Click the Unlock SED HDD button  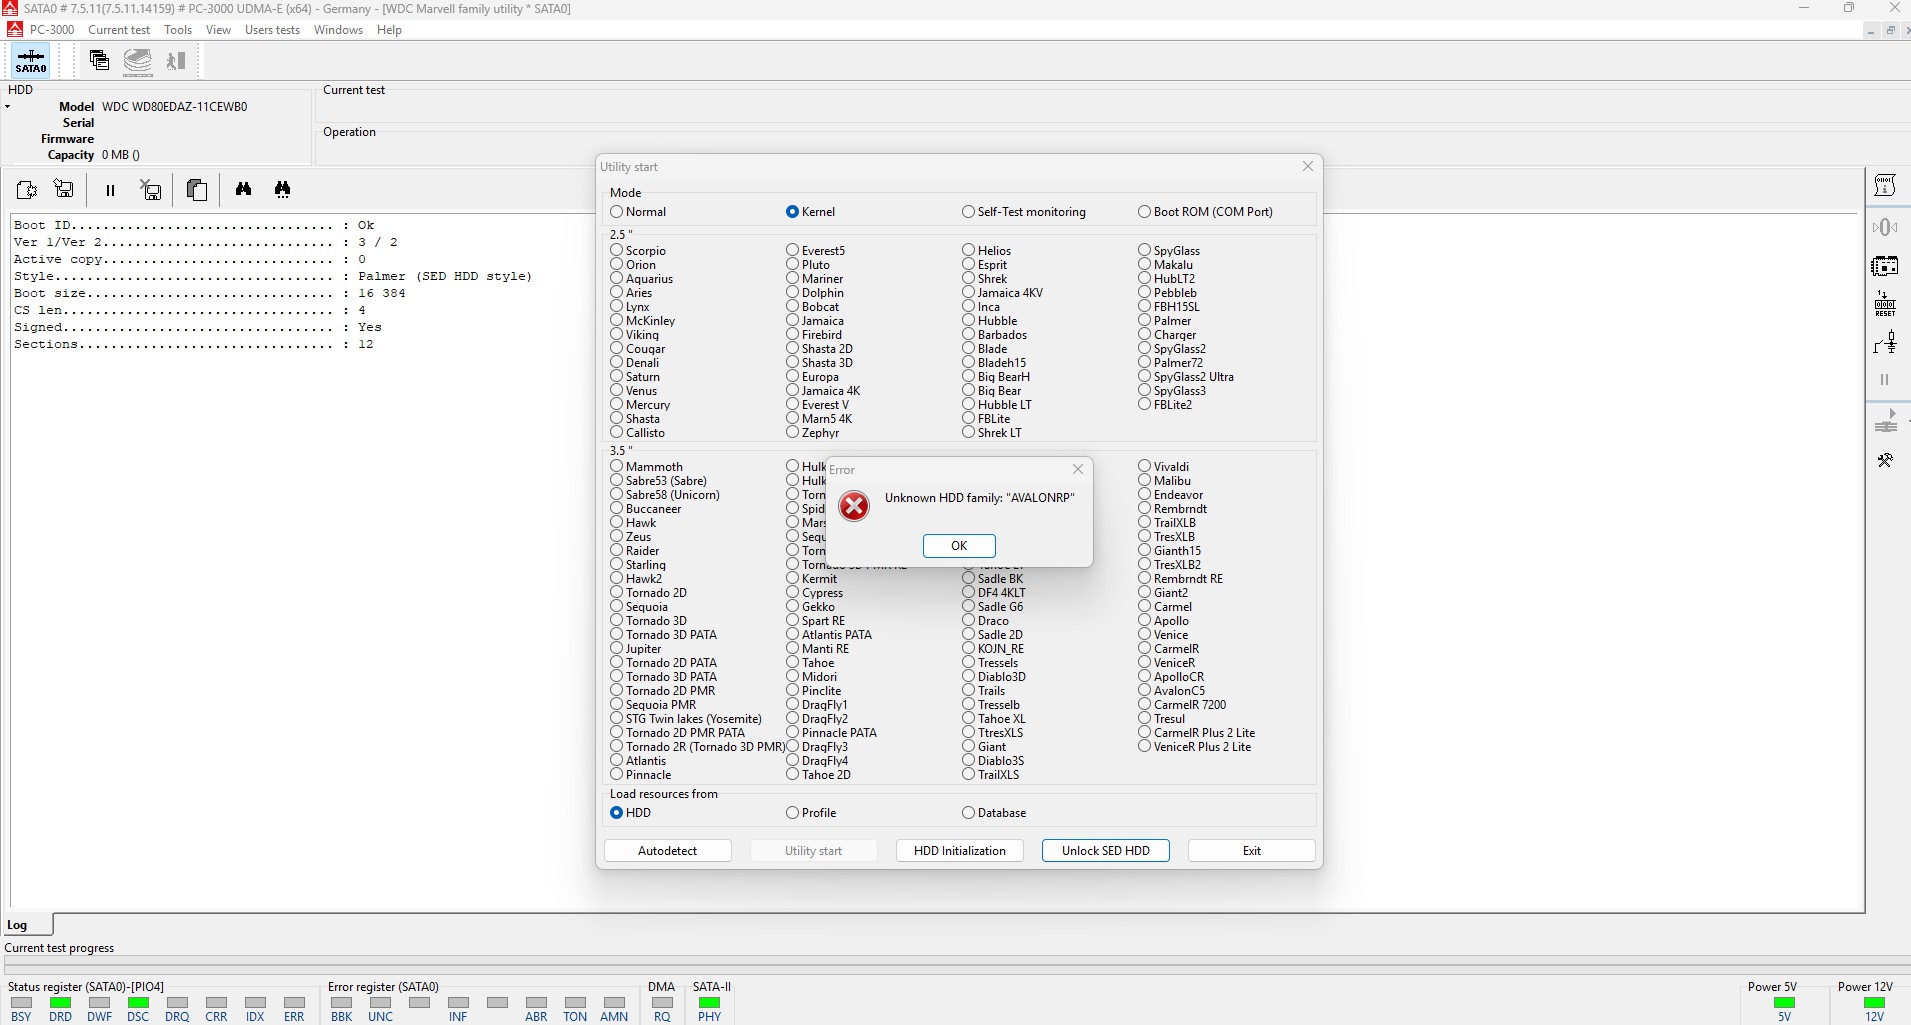pyautogui.click(x=1106, y=851)
